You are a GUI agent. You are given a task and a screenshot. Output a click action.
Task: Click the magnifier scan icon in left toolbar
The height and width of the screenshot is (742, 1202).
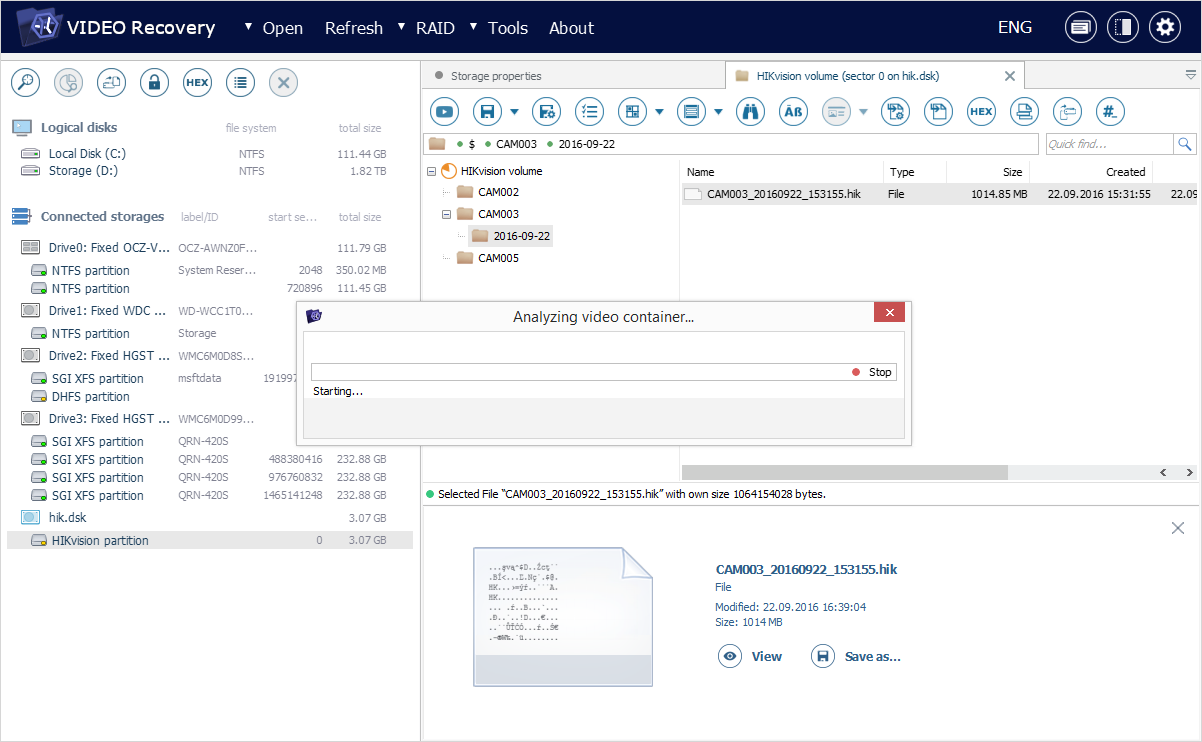pos(25,83)
